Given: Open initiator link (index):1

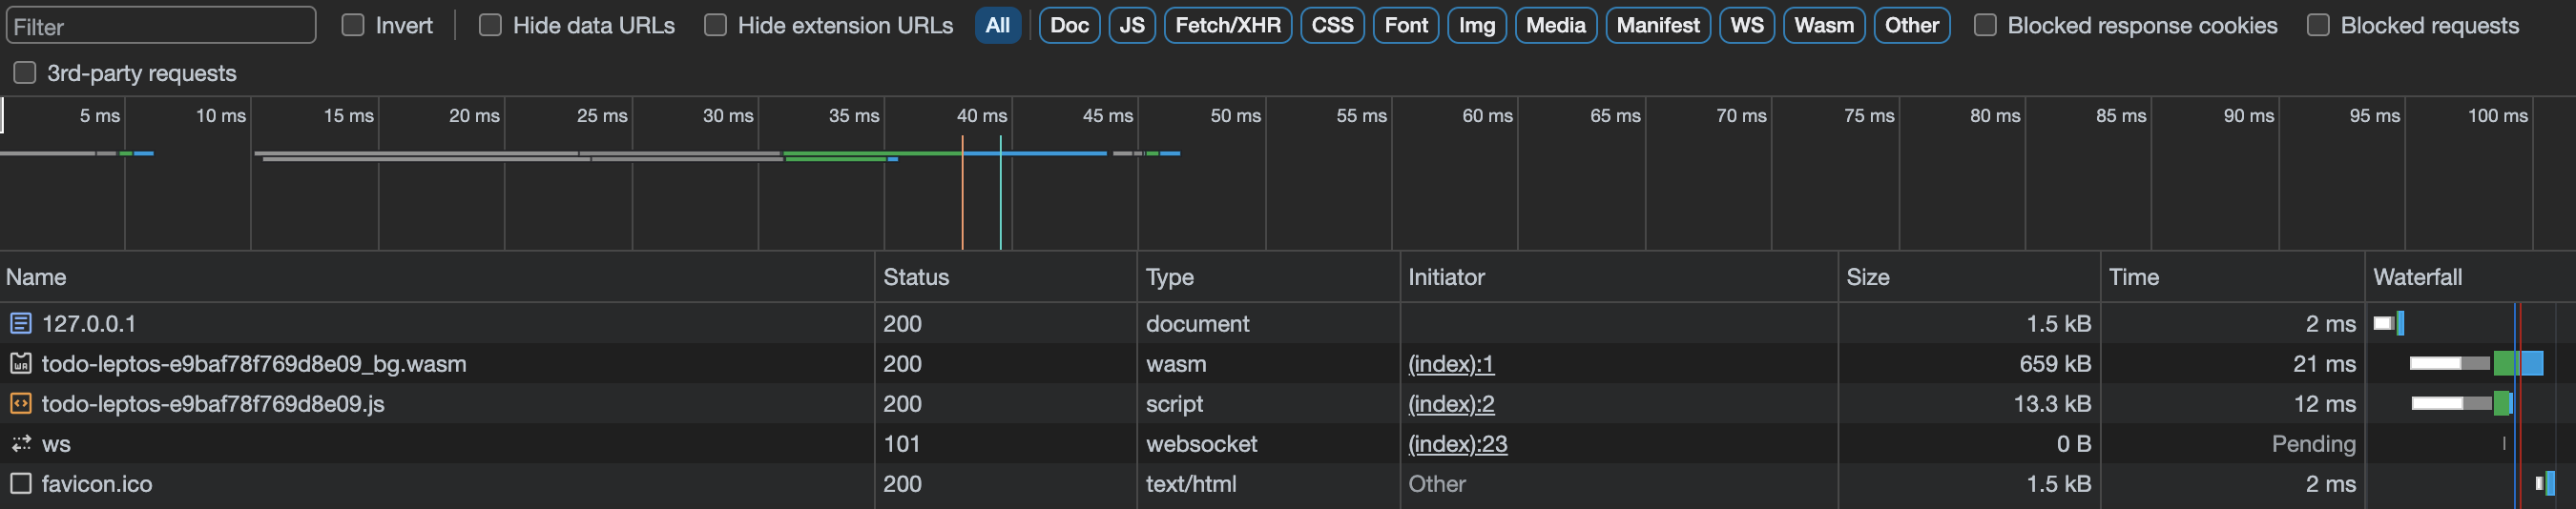Looking at the screenshot, I should pos(1450,363).
